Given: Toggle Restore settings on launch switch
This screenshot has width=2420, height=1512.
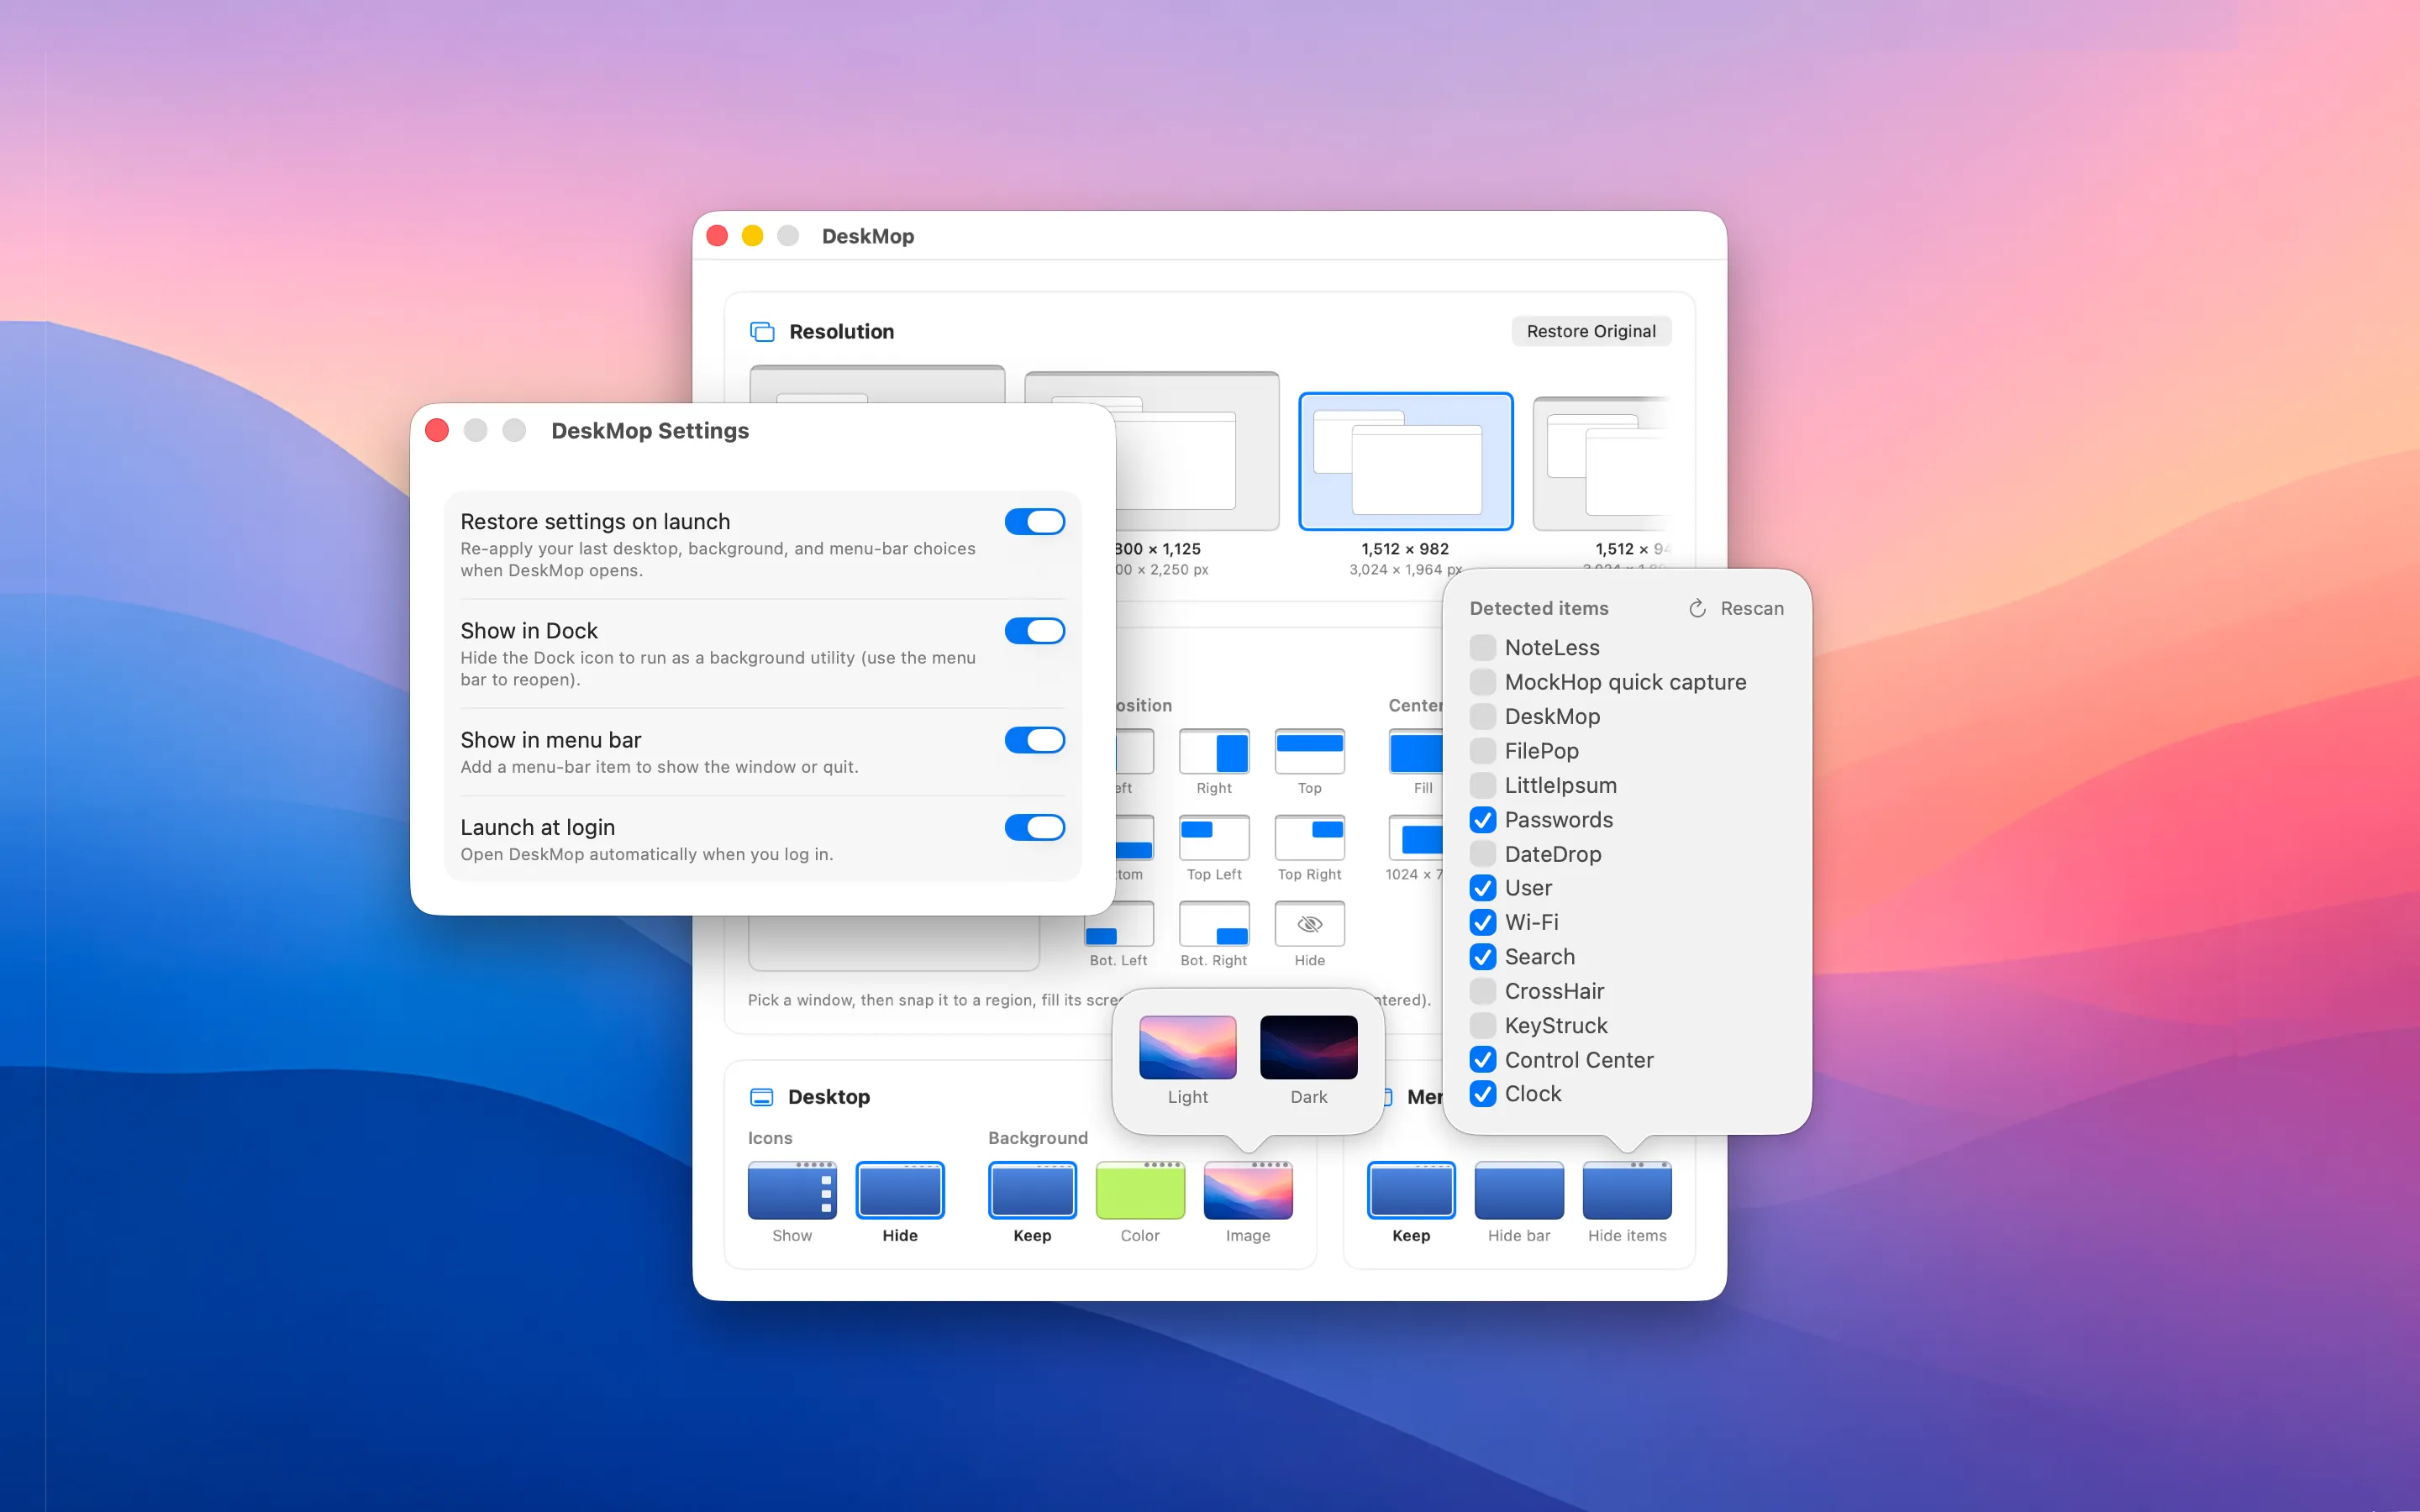Looking at the screenshot, I should coord(1034,521).
